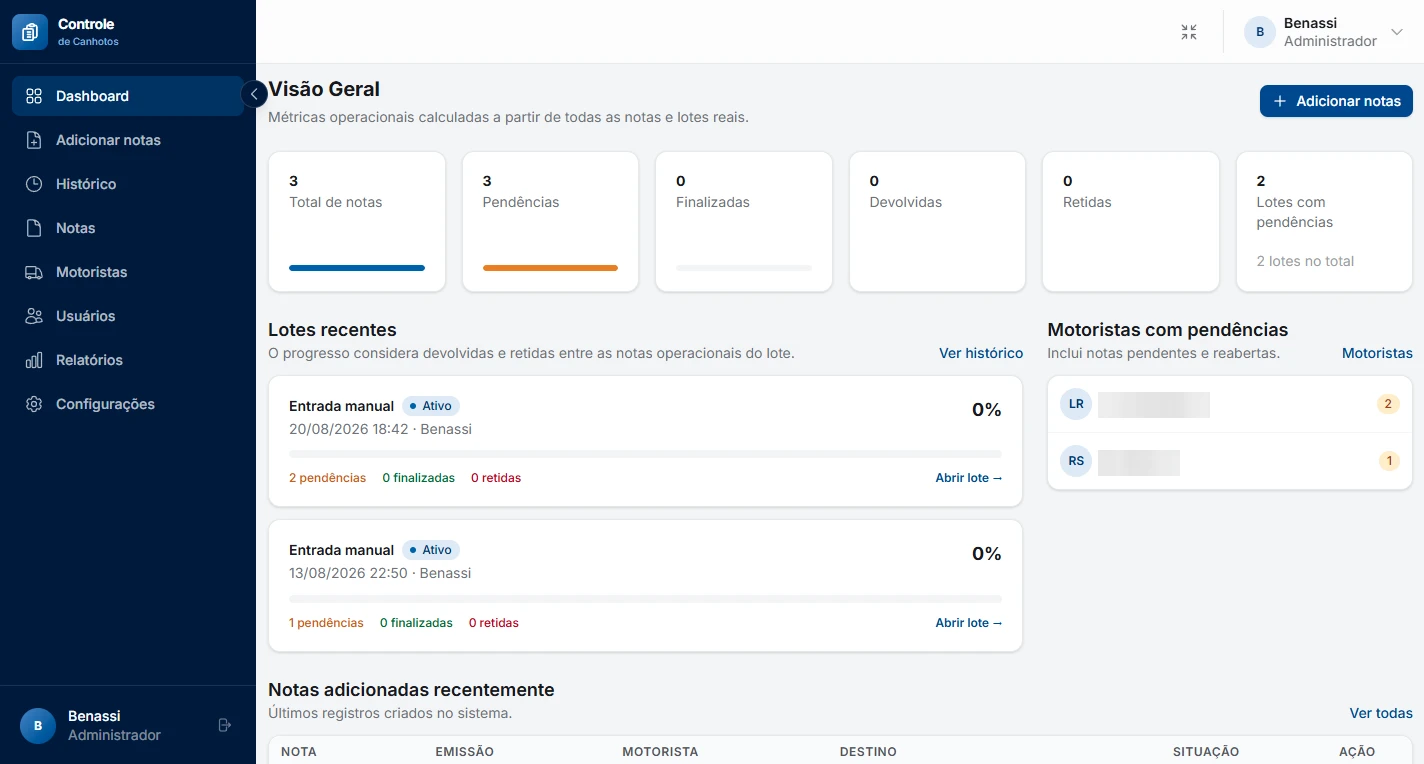Image resolution: width=1424 pixels, height=764 pixels.
Task: Click the '0 retidas' text in the 20/08/2026 lote
Action: click(x=496, y=478)
